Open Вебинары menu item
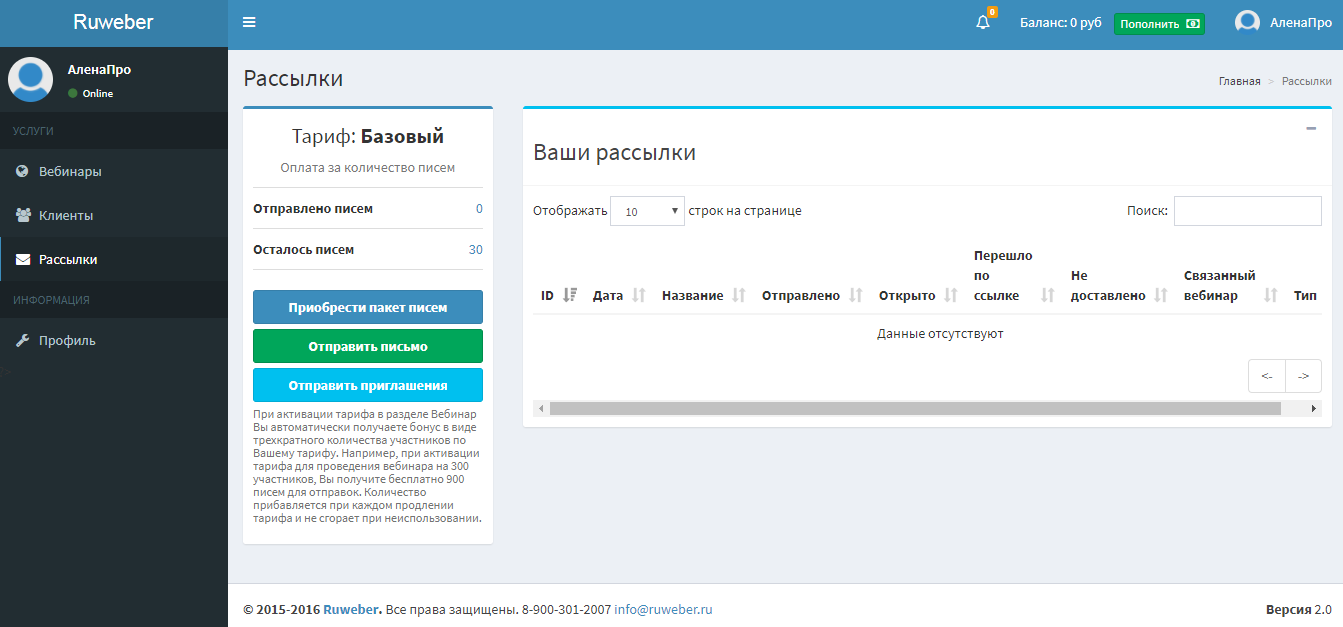The height and width of the screenshot is (627, 1343). (x=114, y=171)
